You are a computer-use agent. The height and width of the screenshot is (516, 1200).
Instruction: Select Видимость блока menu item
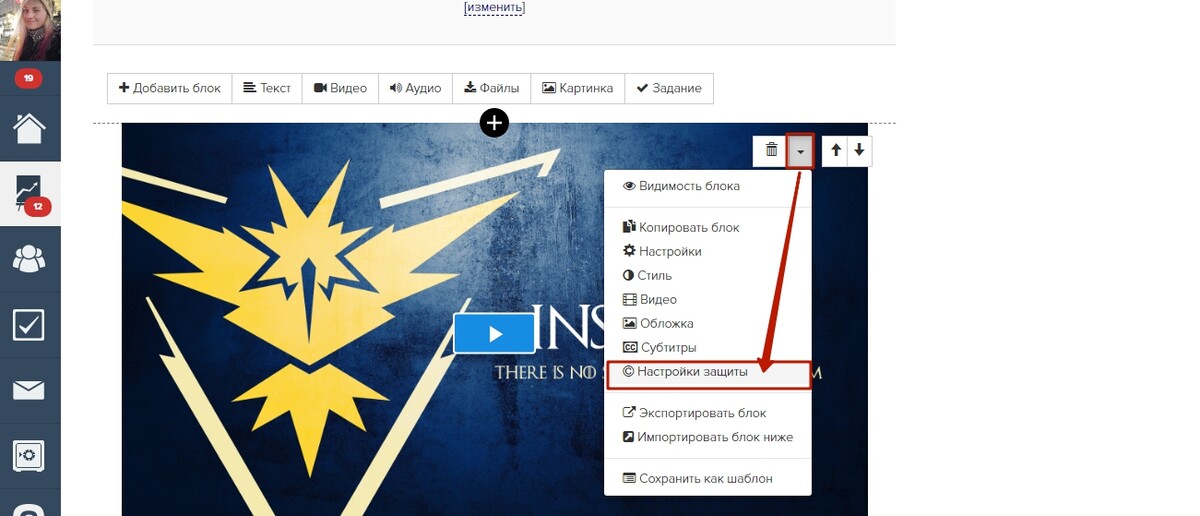point(708,186)
